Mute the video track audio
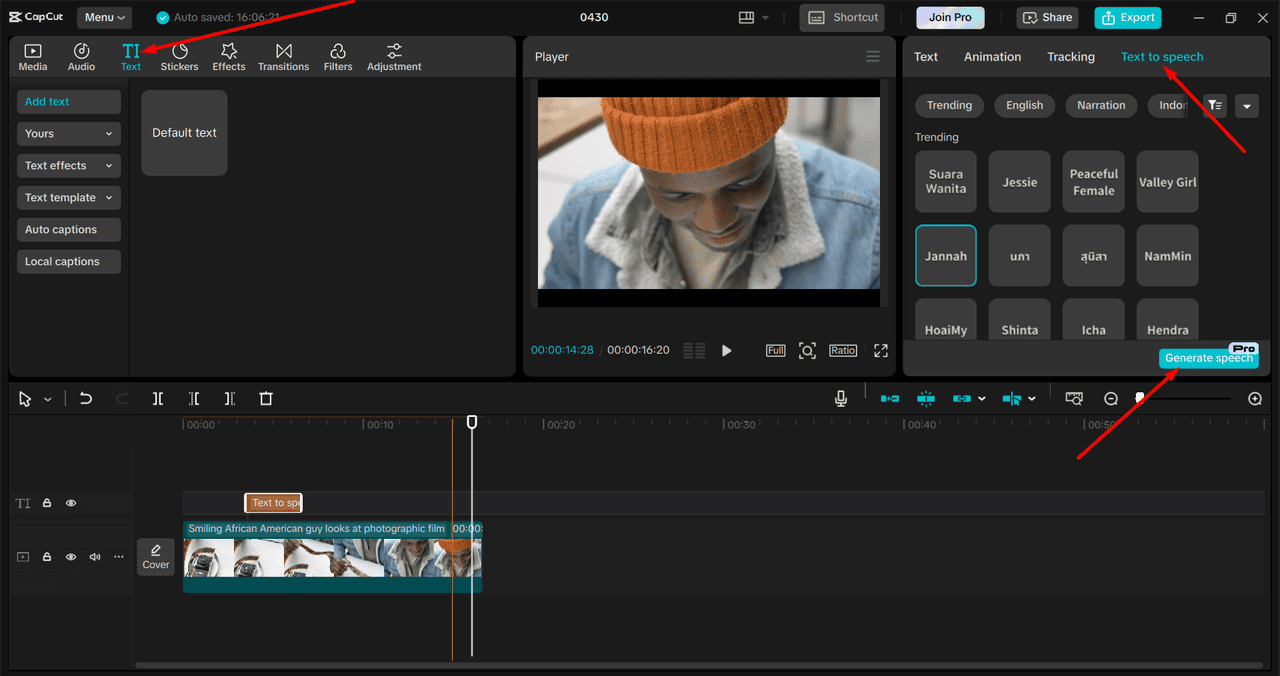The width and height of the screenshot is (1280, 676). (x=95, y=557)
